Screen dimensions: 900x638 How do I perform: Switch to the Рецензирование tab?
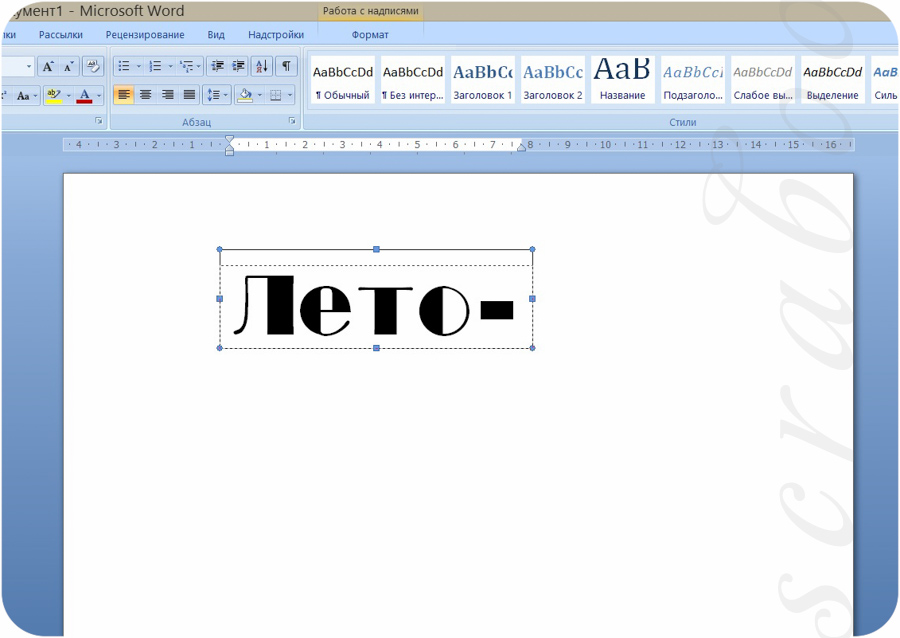(x=145, y=34)
